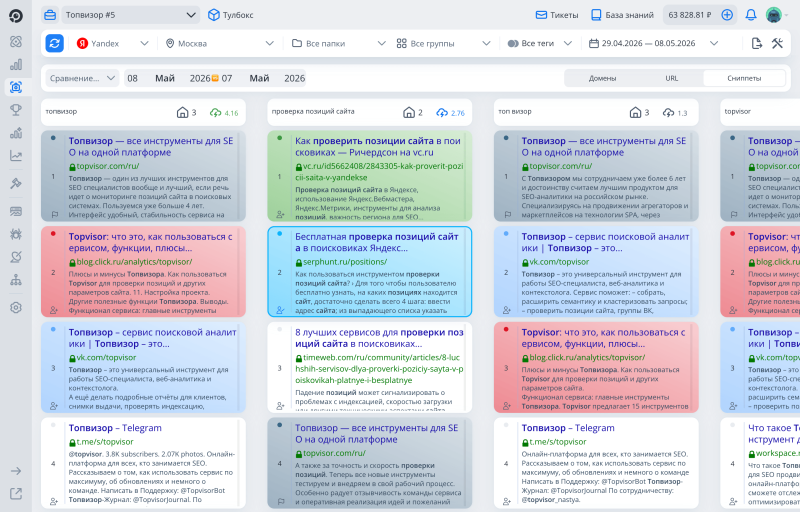Open the highlighted snapshots sidebar icon
This screenshot has height=512, width=800.
coord(16,87)
